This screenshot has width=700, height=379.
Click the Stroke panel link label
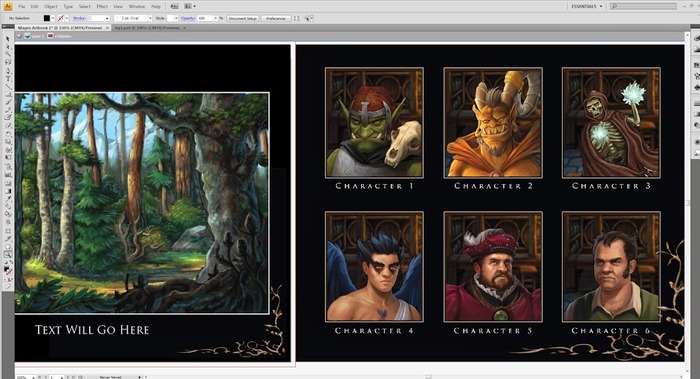[x=79, y=18]
